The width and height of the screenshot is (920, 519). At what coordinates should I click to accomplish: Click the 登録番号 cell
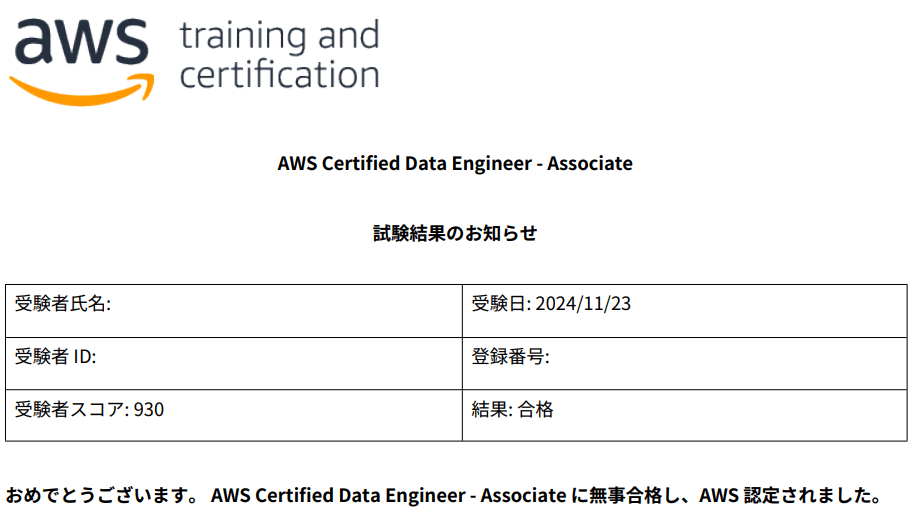tap(685, 364)
